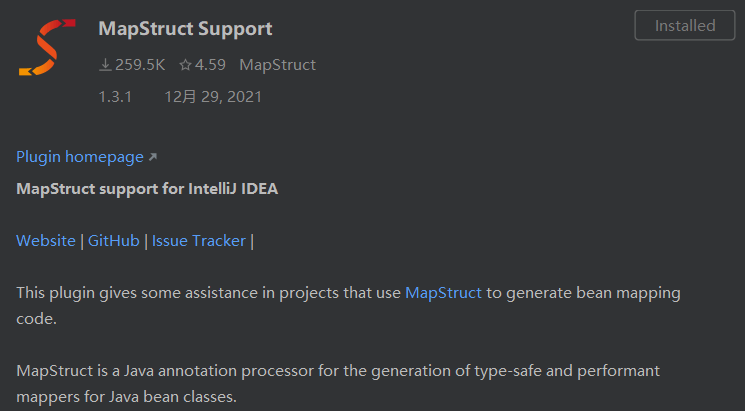This screenshot has height=411, width=745.
Task: Click the 'MapStruct is a Java annotation processor' paragraph
Action: [x=338, y=383]
